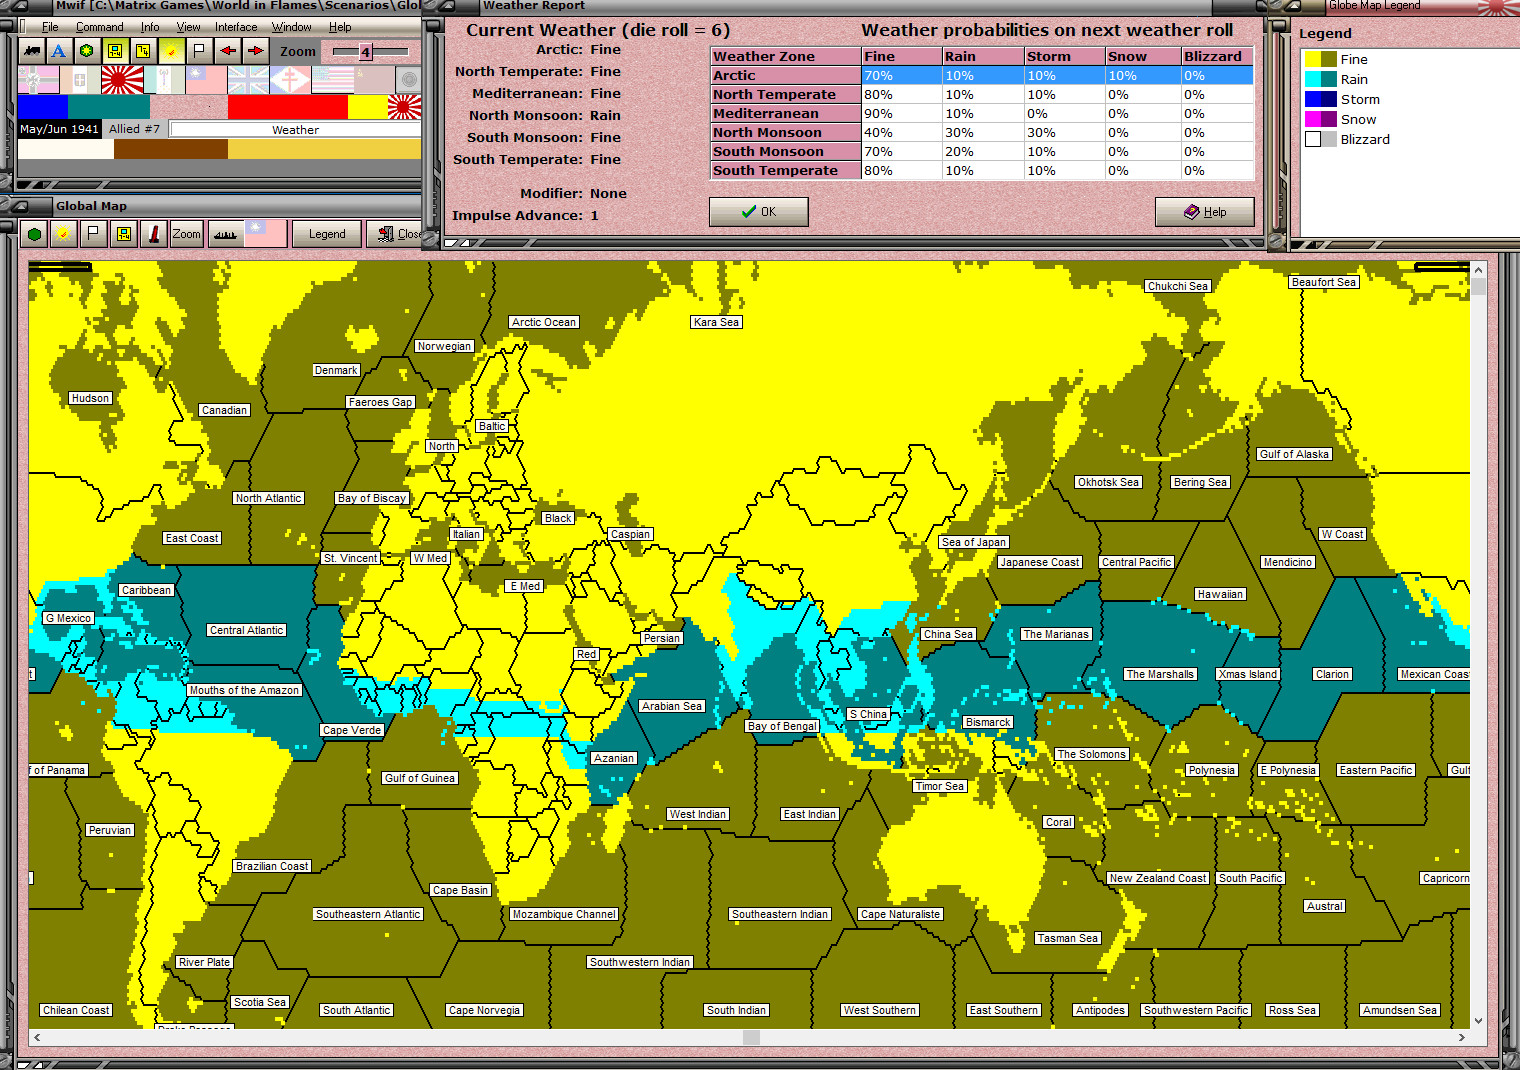Click the locomotive icon in main toolbar
The width and height of the screenshot is (1520, 1070).
pos(32,50)
